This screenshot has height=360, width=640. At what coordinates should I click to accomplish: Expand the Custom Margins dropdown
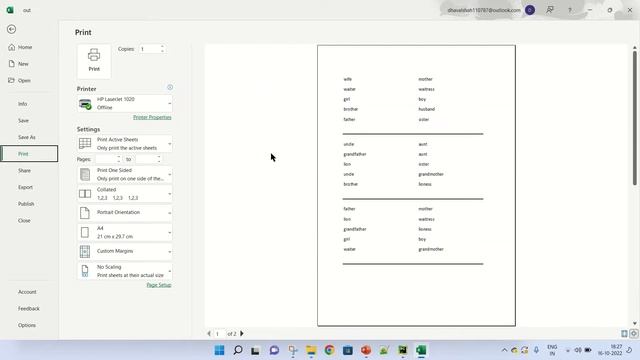pyautogui.click(x=124, y=251)
